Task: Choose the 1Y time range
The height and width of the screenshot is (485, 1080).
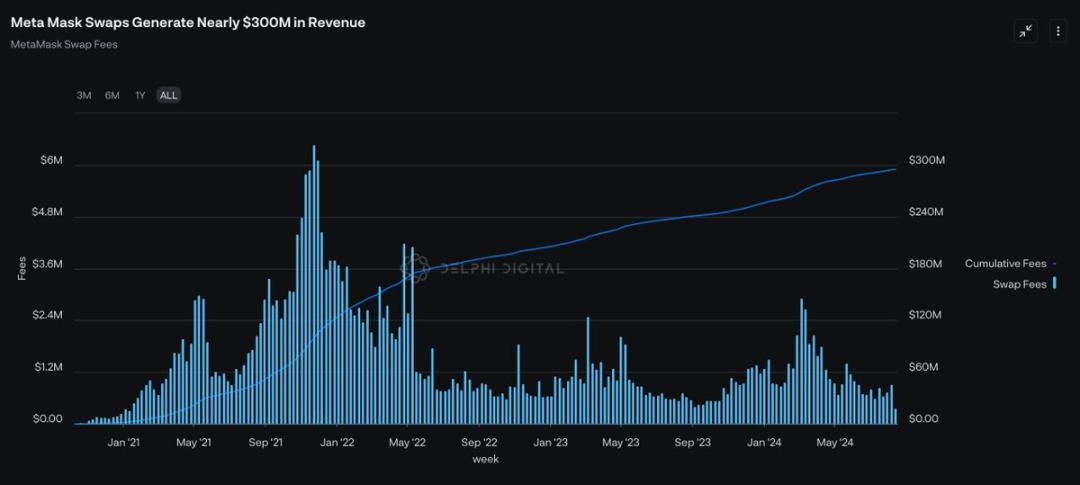Action: 140,95
